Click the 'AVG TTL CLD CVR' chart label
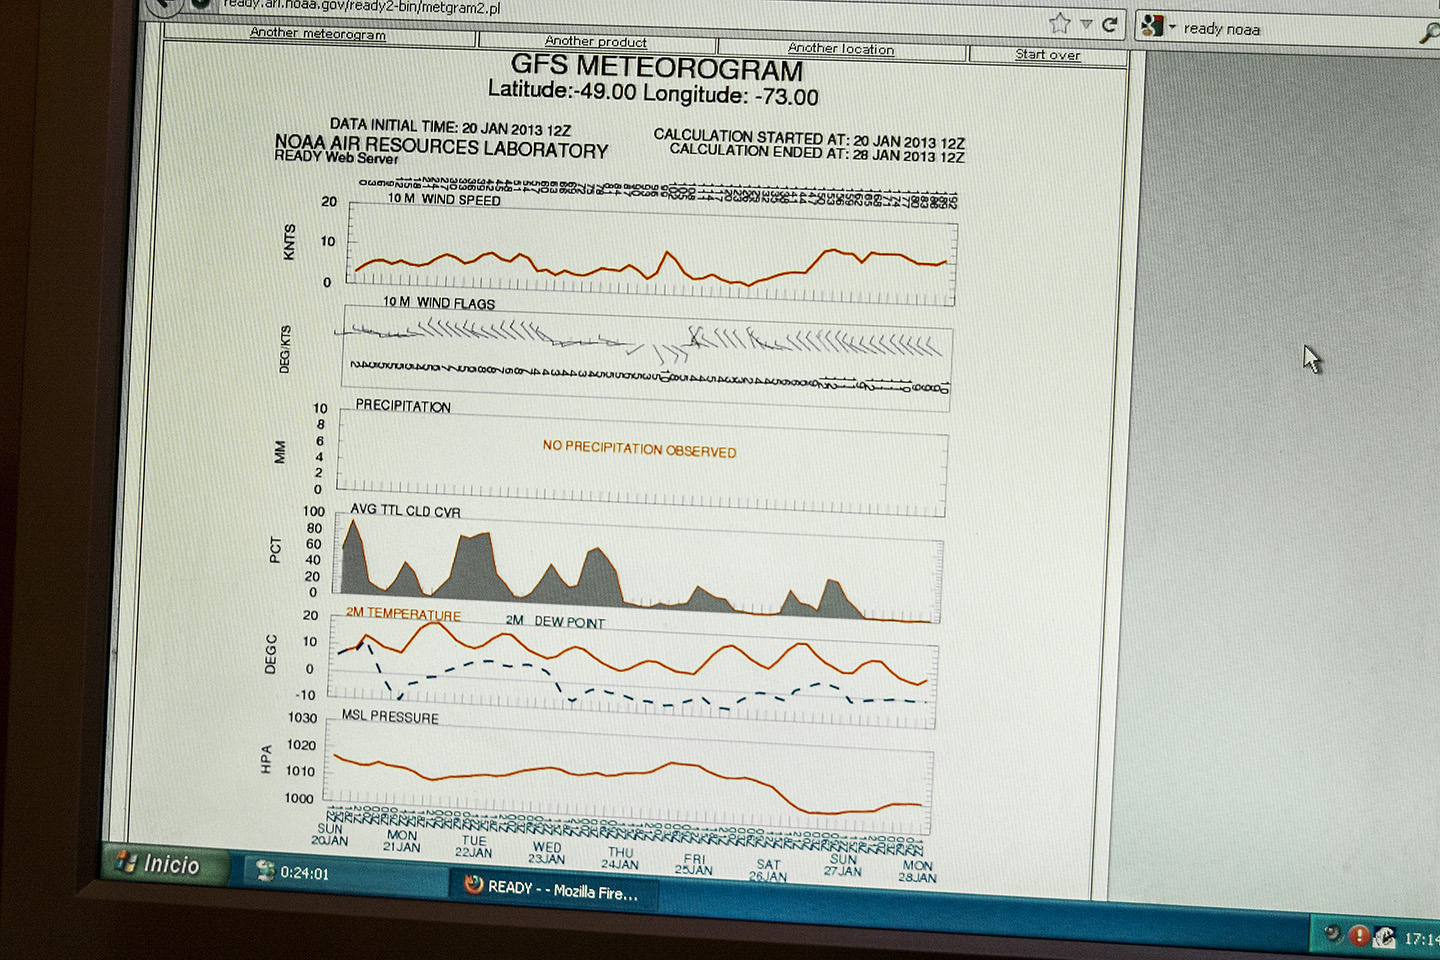The height and width of the screenshot is (960, 1440). tap(405, 510)
